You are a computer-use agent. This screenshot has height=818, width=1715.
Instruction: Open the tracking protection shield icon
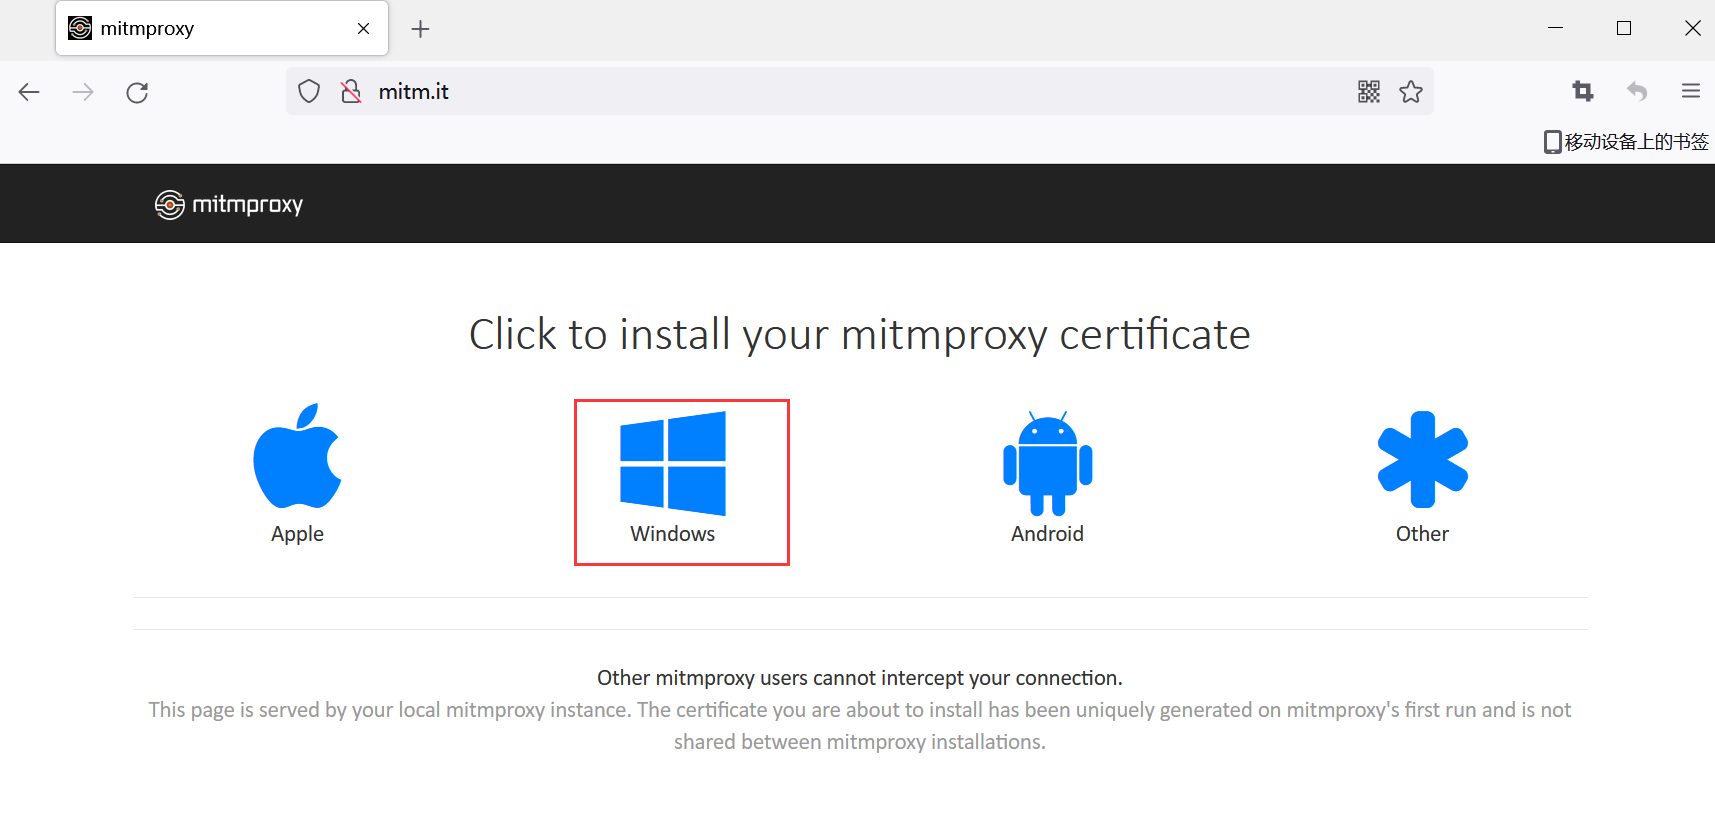(x=309, y=92)
